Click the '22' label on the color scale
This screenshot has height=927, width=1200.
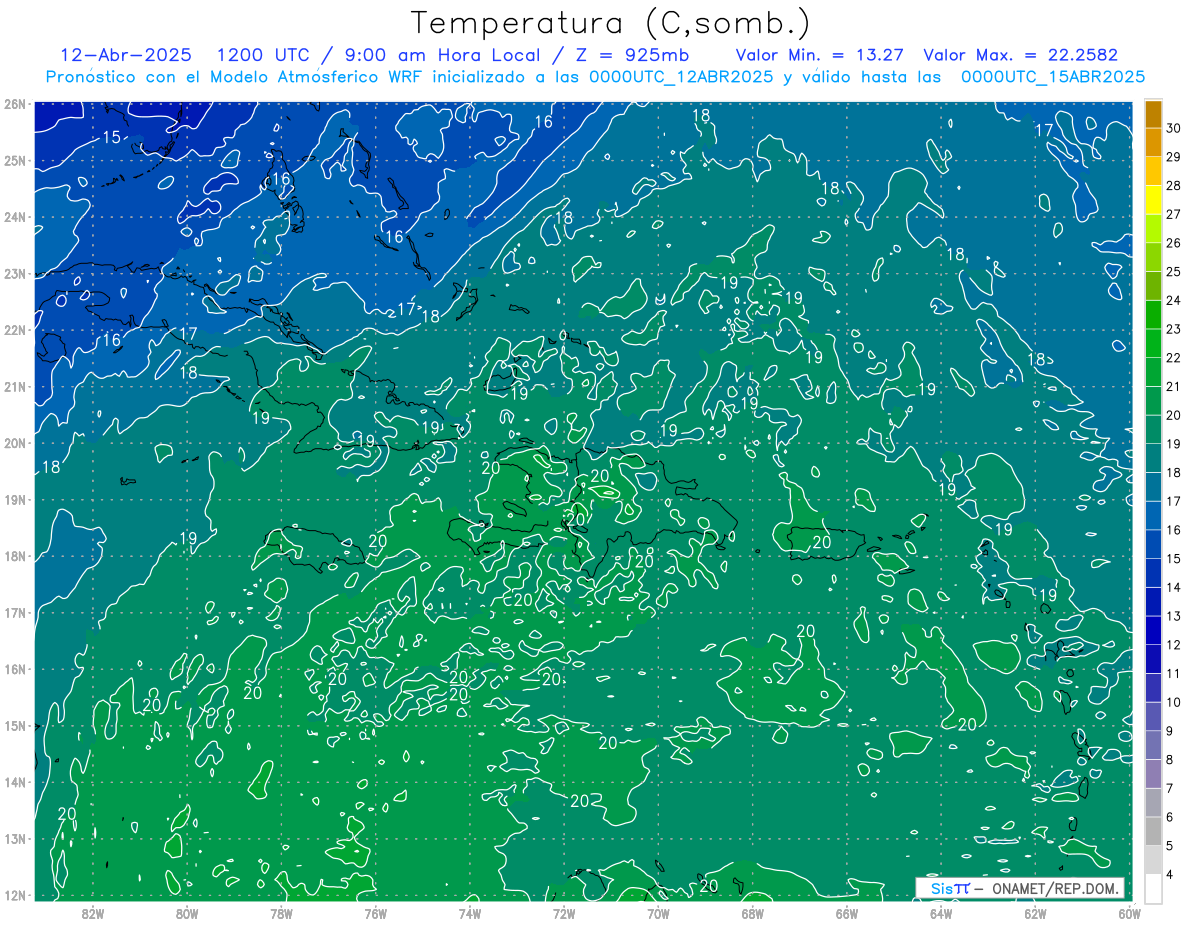1173,358
